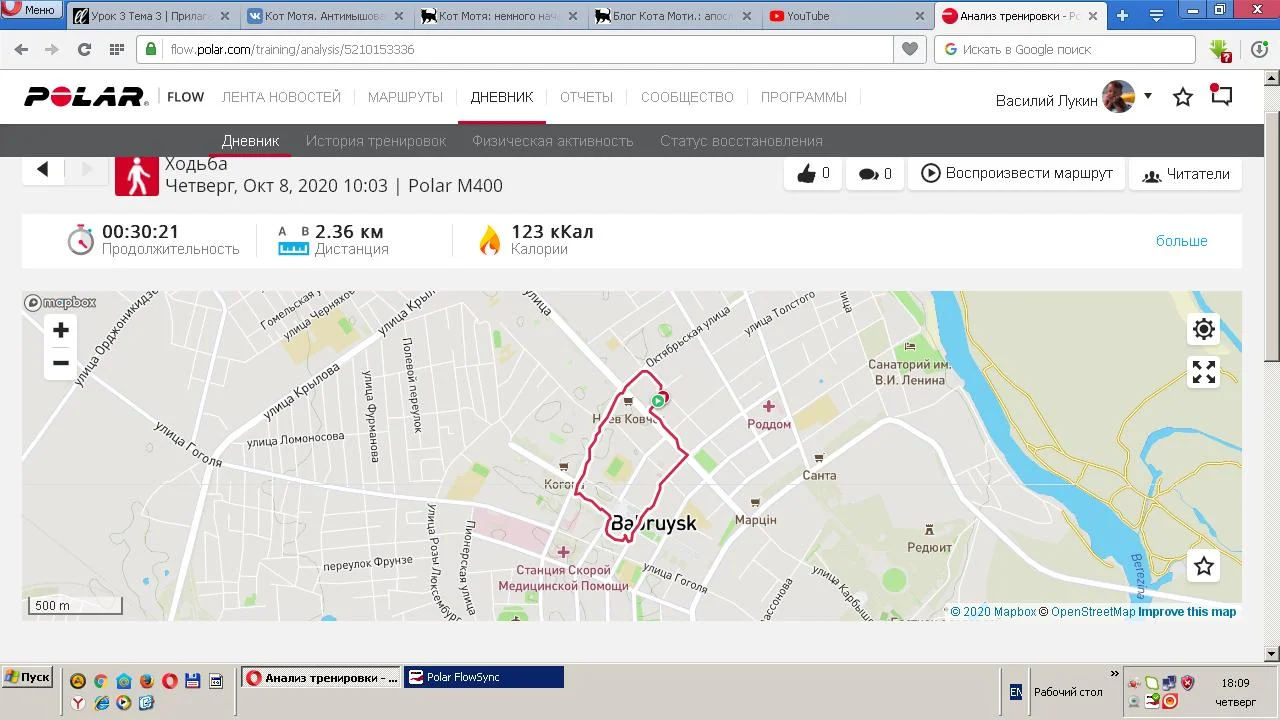Launch Firefox from quick launch
The width and height of the screenshot is (1280, 720).
[x=147, y=681]
